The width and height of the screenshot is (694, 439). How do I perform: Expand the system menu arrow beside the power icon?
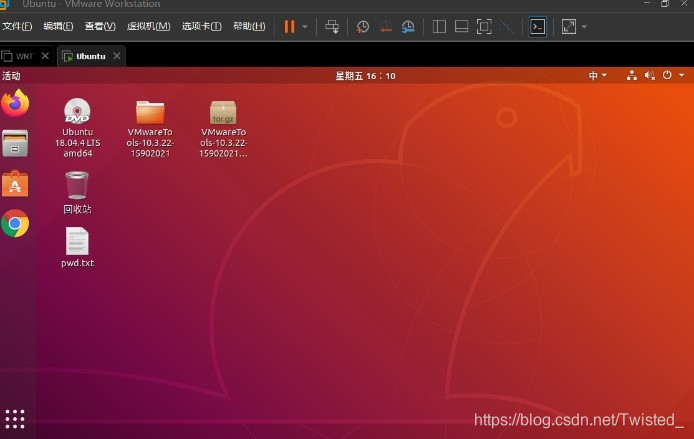682,75
